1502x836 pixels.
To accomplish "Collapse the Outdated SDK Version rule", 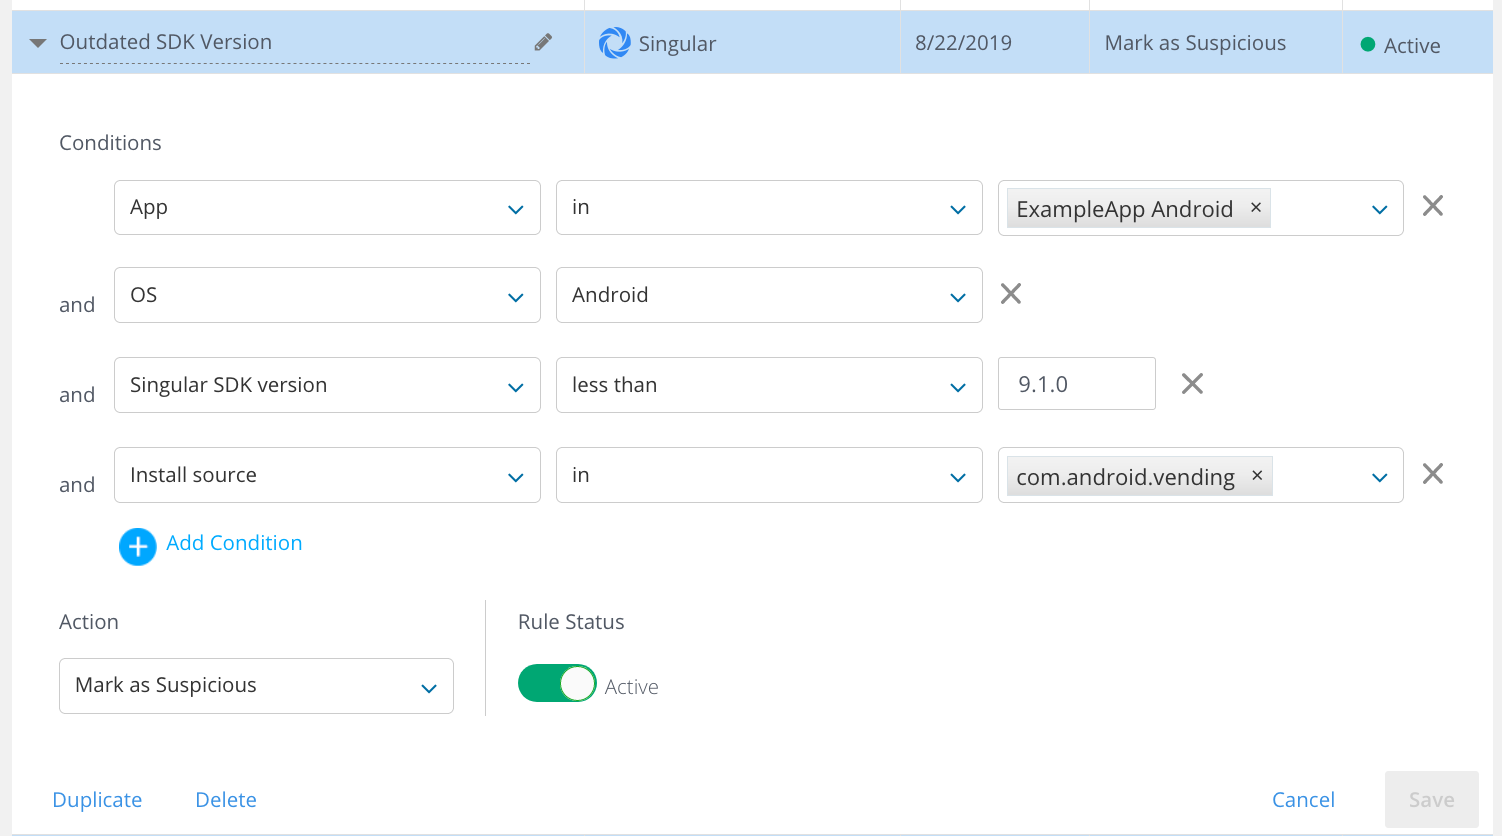I will (x=38, y=43).
